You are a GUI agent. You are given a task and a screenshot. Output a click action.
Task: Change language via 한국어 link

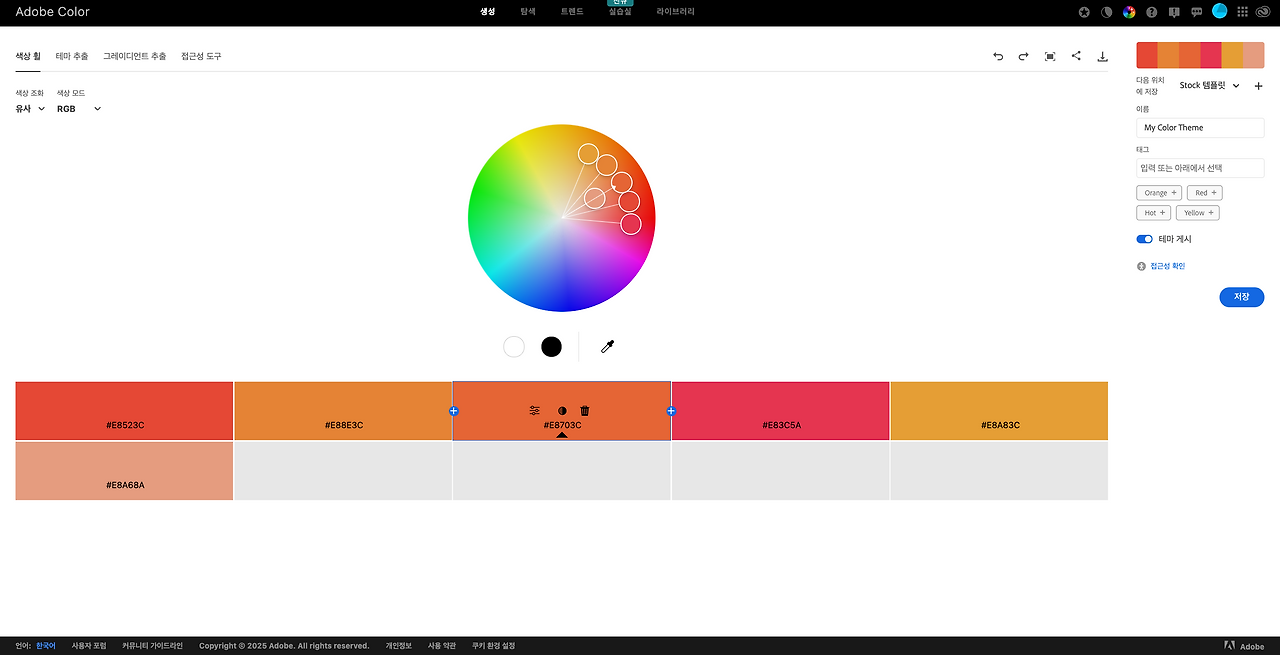click(46, 646)
